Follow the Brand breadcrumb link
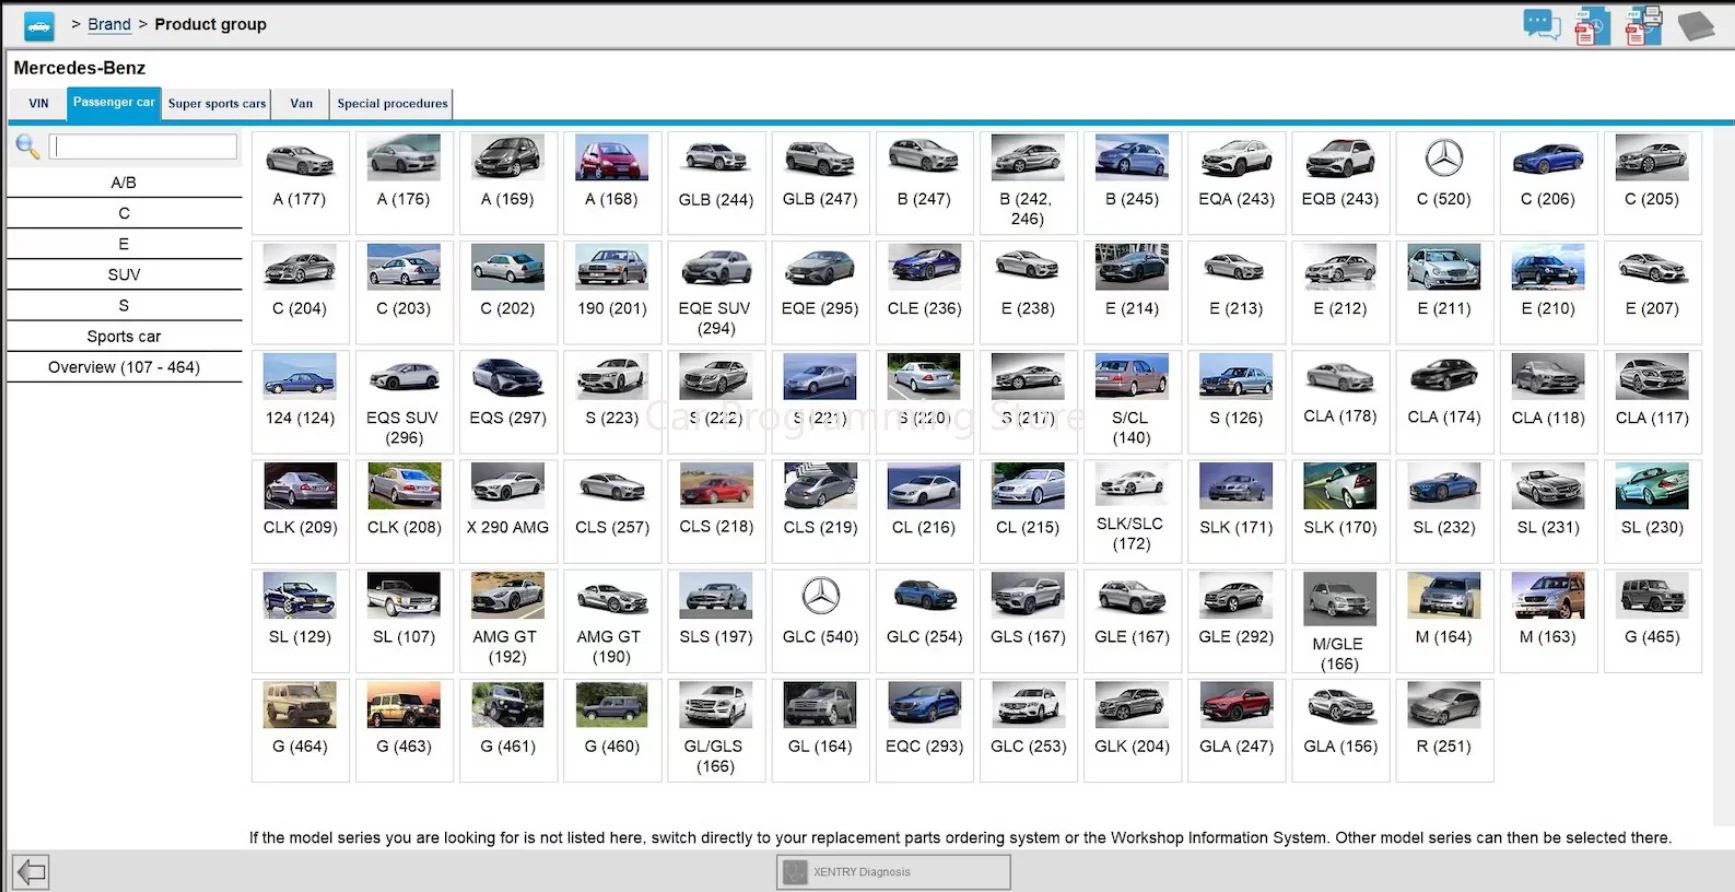 (x=109, y=24)
